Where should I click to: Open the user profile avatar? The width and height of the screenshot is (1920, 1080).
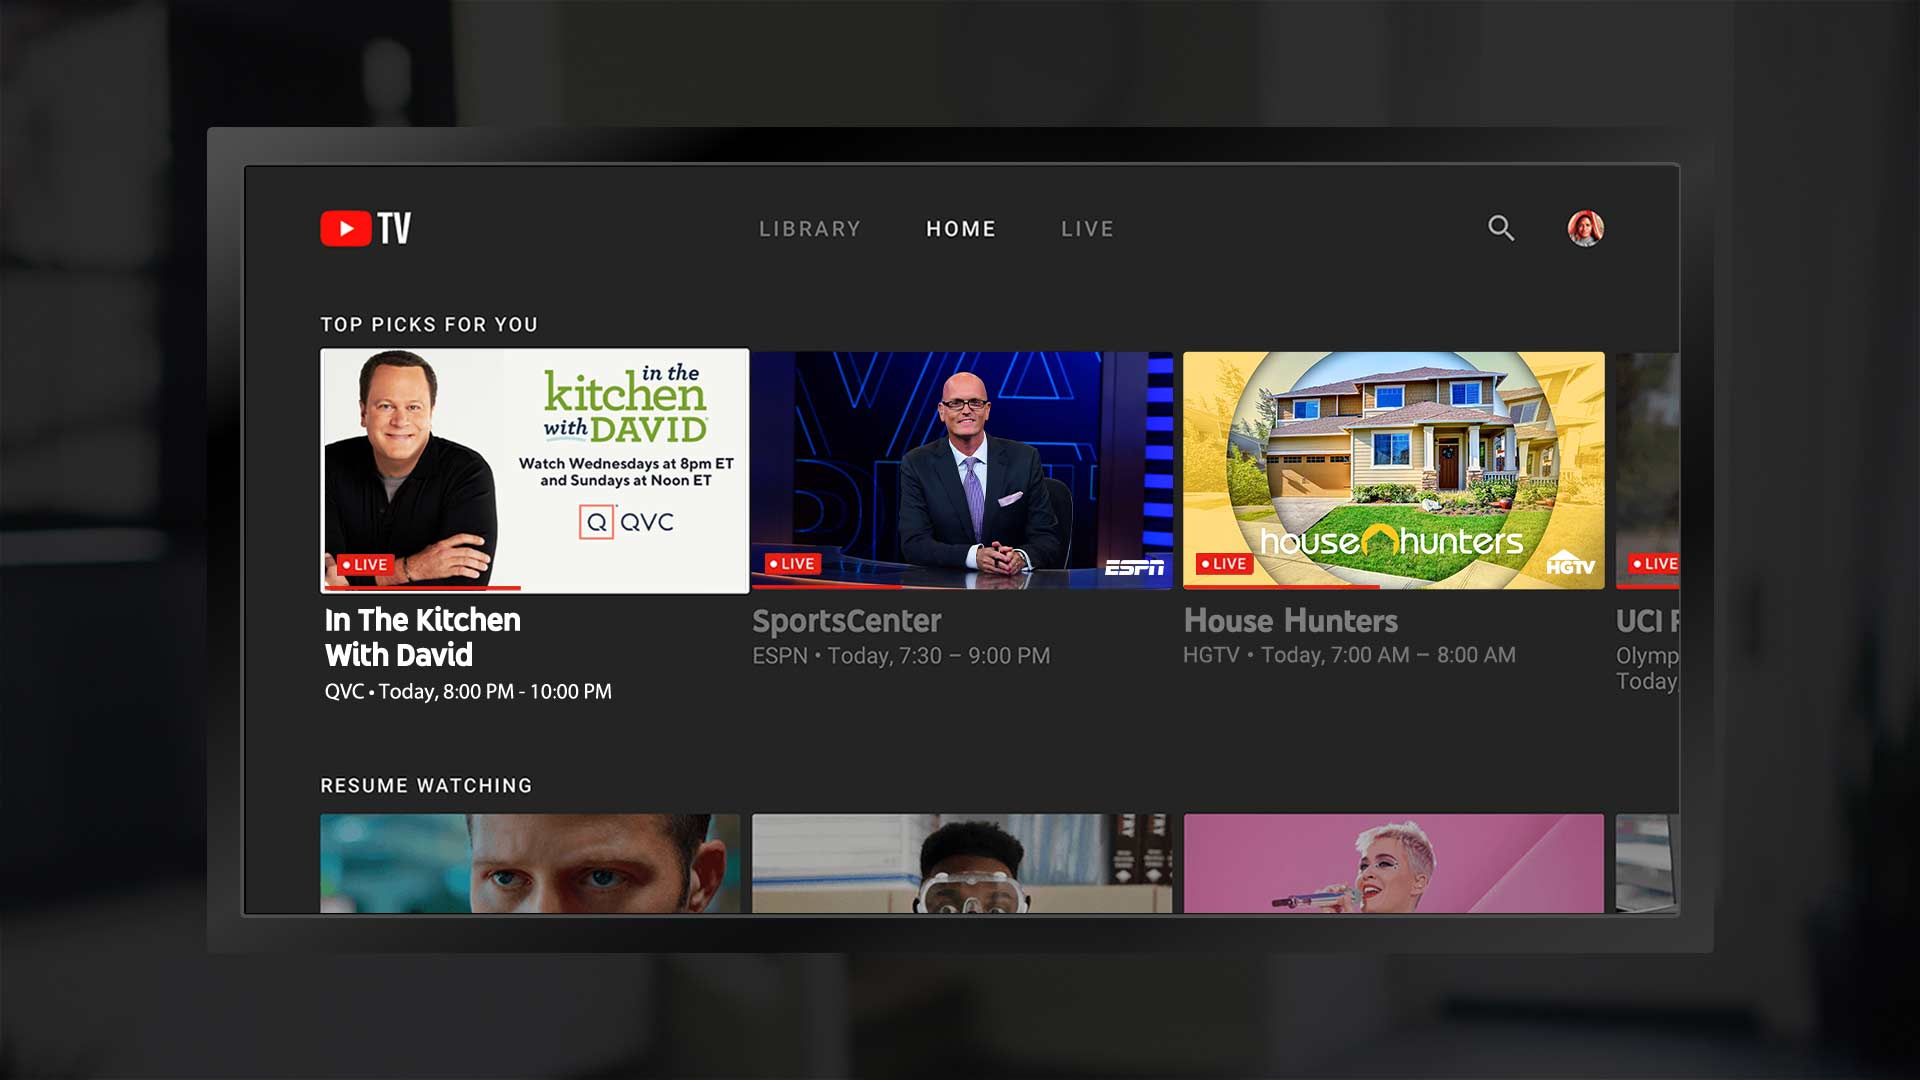pos(1585,228)
